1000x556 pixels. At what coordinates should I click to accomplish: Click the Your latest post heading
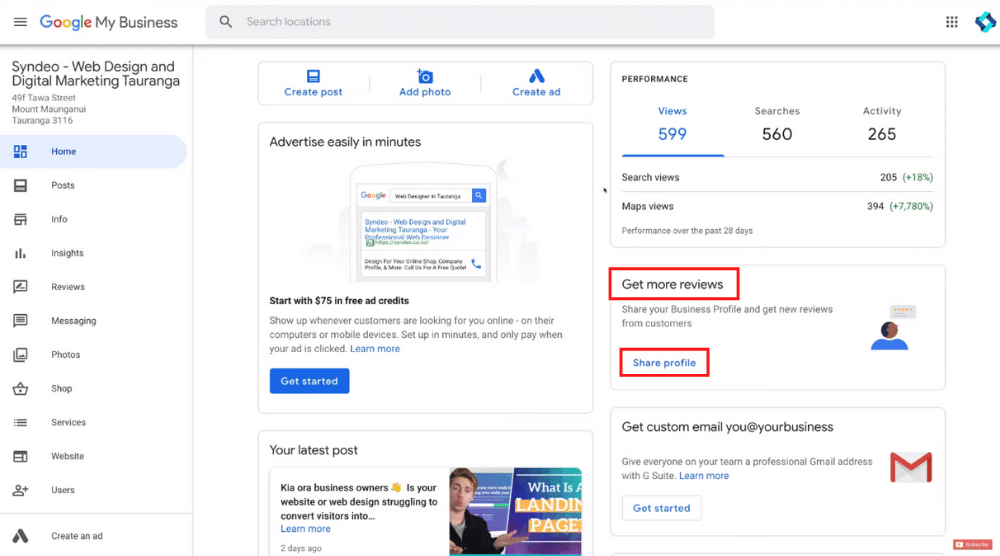[x=313, y=450]
